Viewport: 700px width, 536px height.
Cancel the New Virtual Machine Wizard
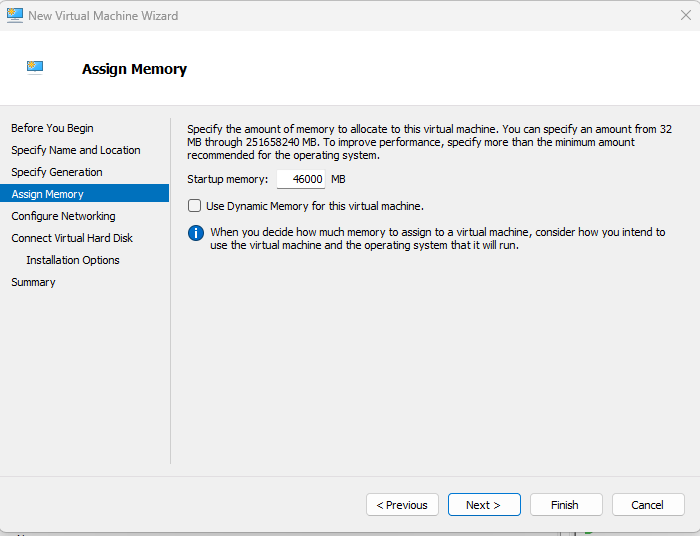tap(647, 505)
